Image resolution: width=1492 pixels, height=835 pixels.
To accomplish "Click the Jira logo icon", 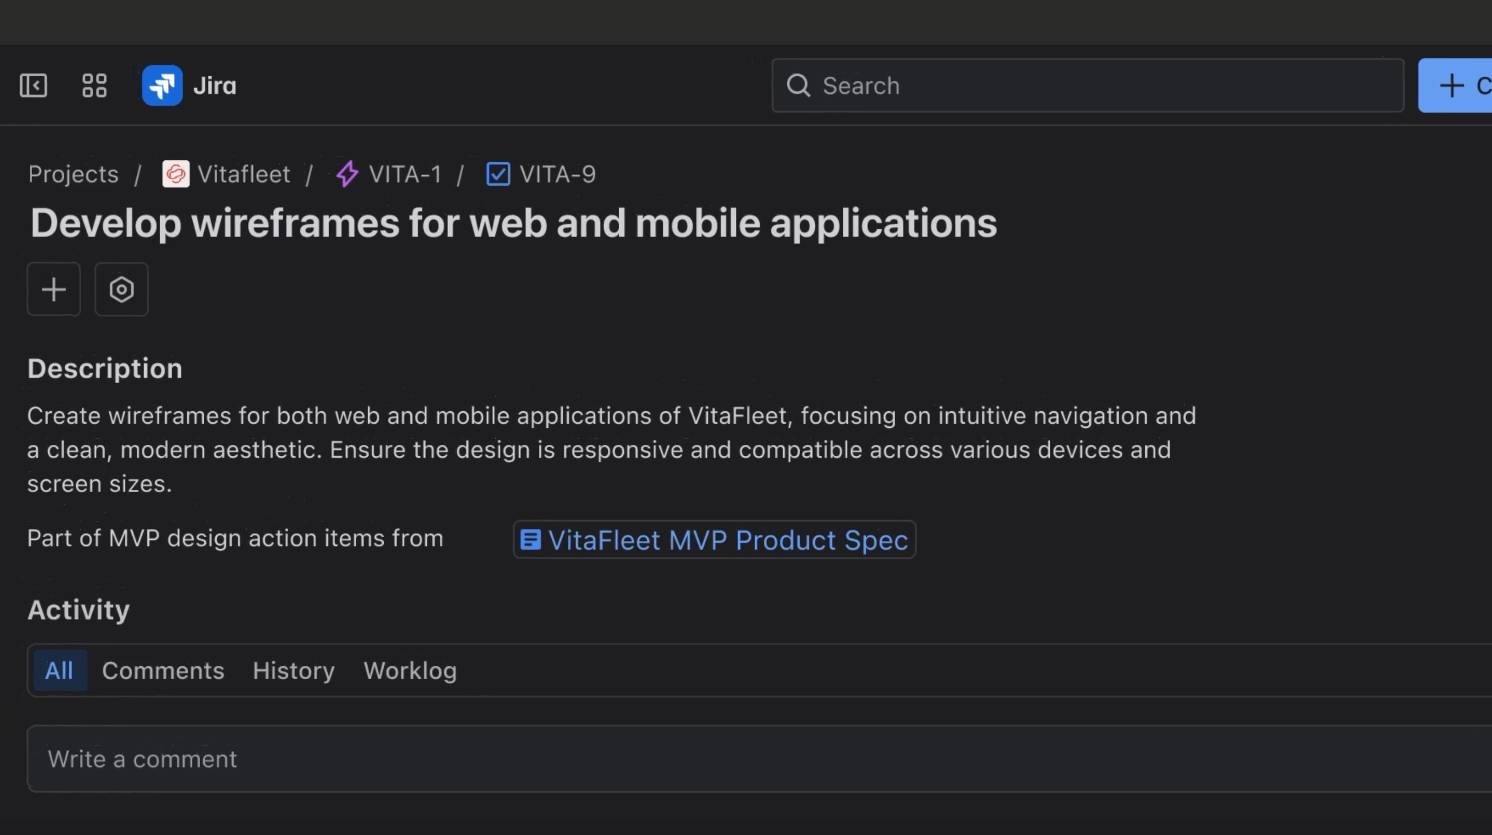I will (x=162, y=86).
